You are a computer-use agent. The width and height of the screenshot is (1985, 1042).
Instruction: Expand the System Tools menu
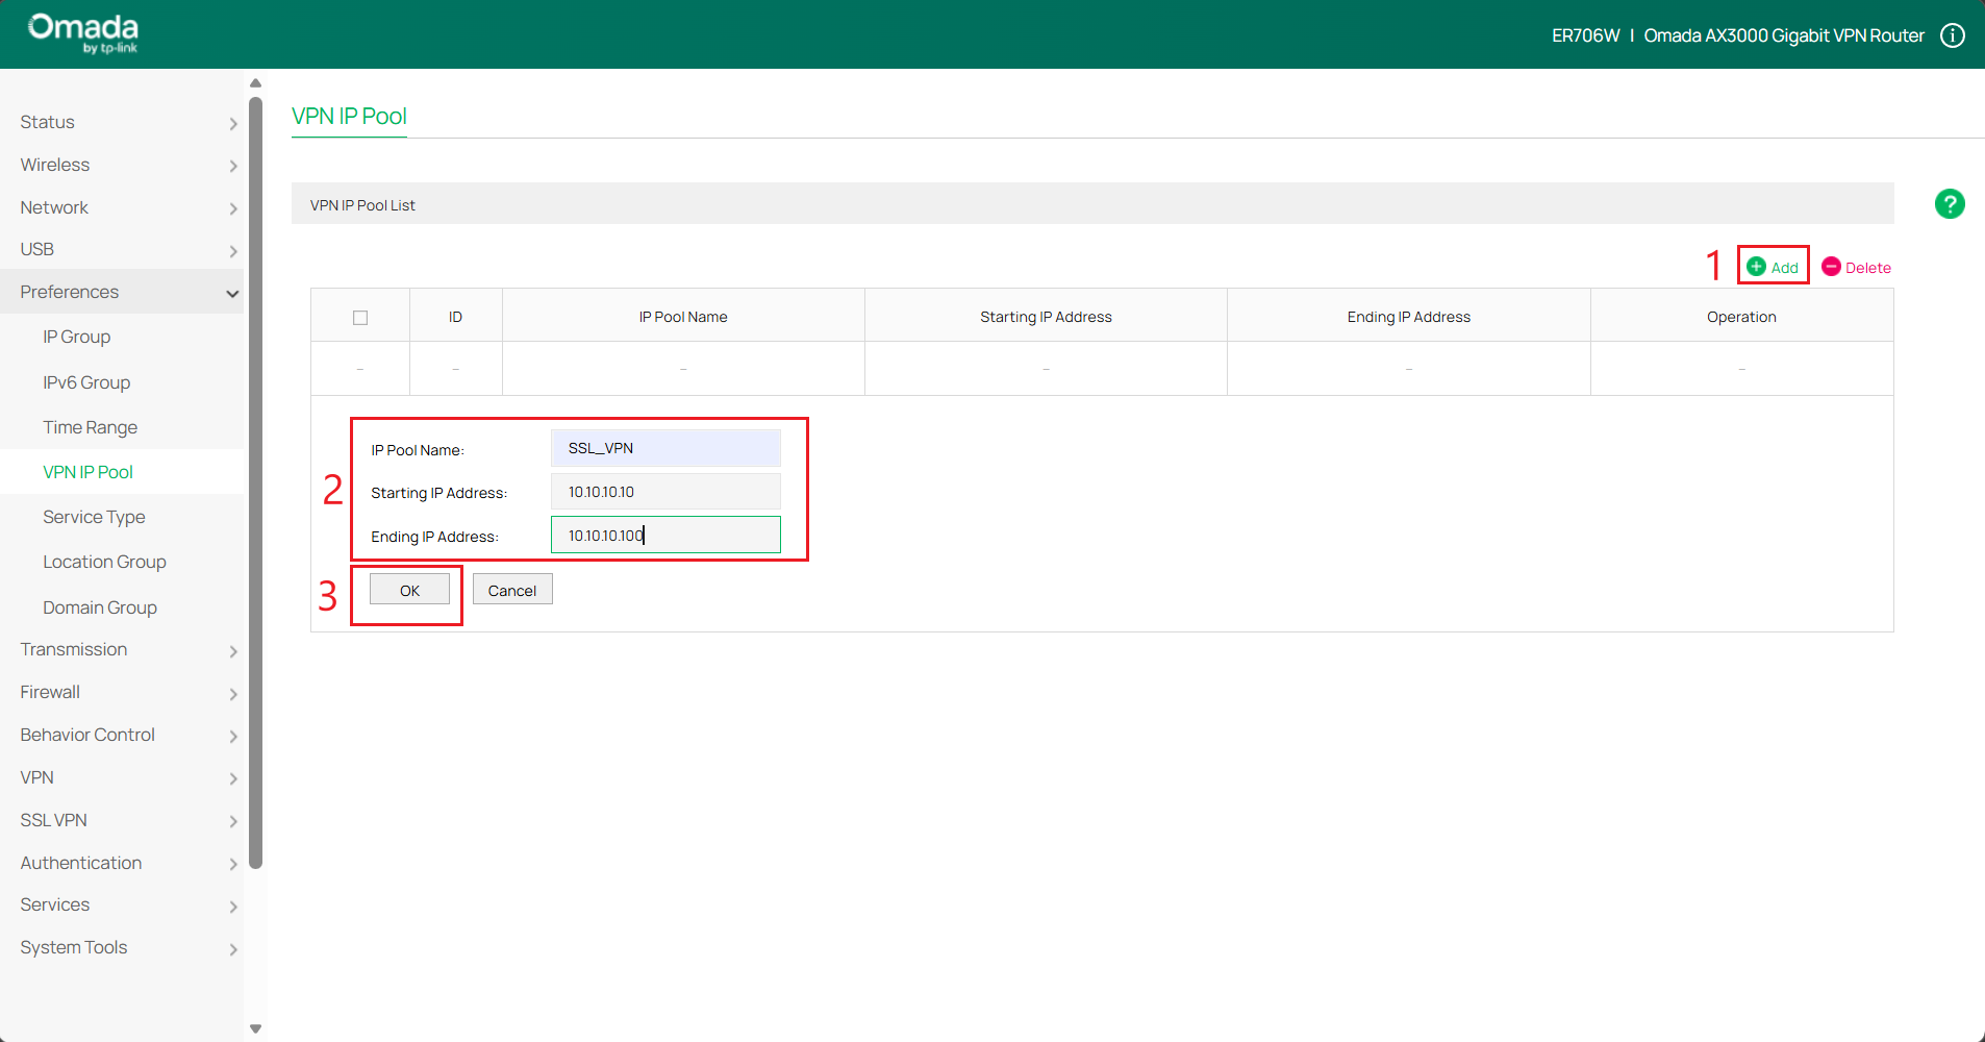(122, 948)
